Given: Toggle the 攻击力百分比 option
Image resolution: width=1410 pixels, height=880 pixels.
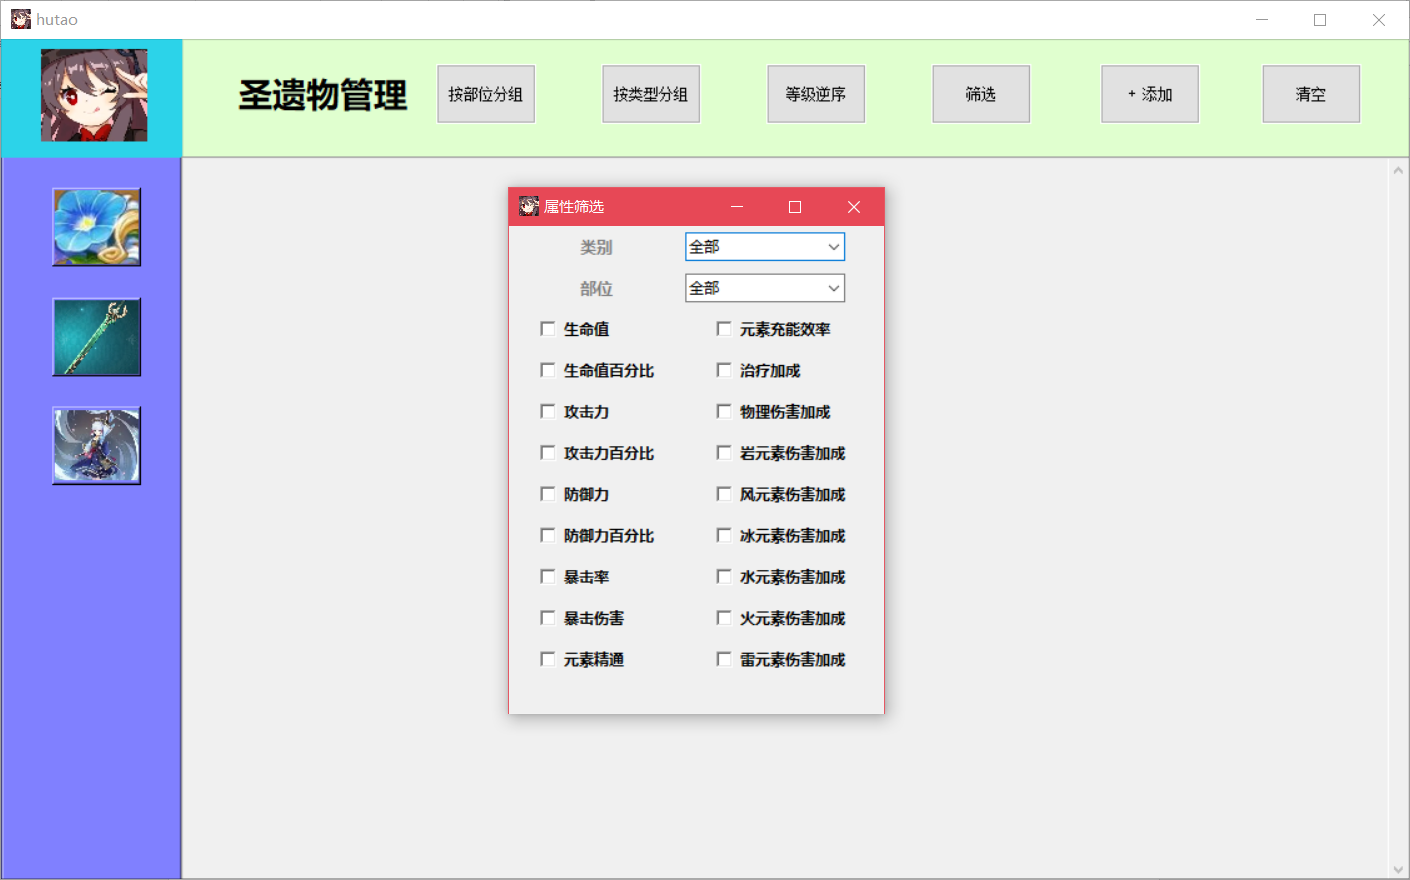Looking at the screenshot, I should point(547,453).
